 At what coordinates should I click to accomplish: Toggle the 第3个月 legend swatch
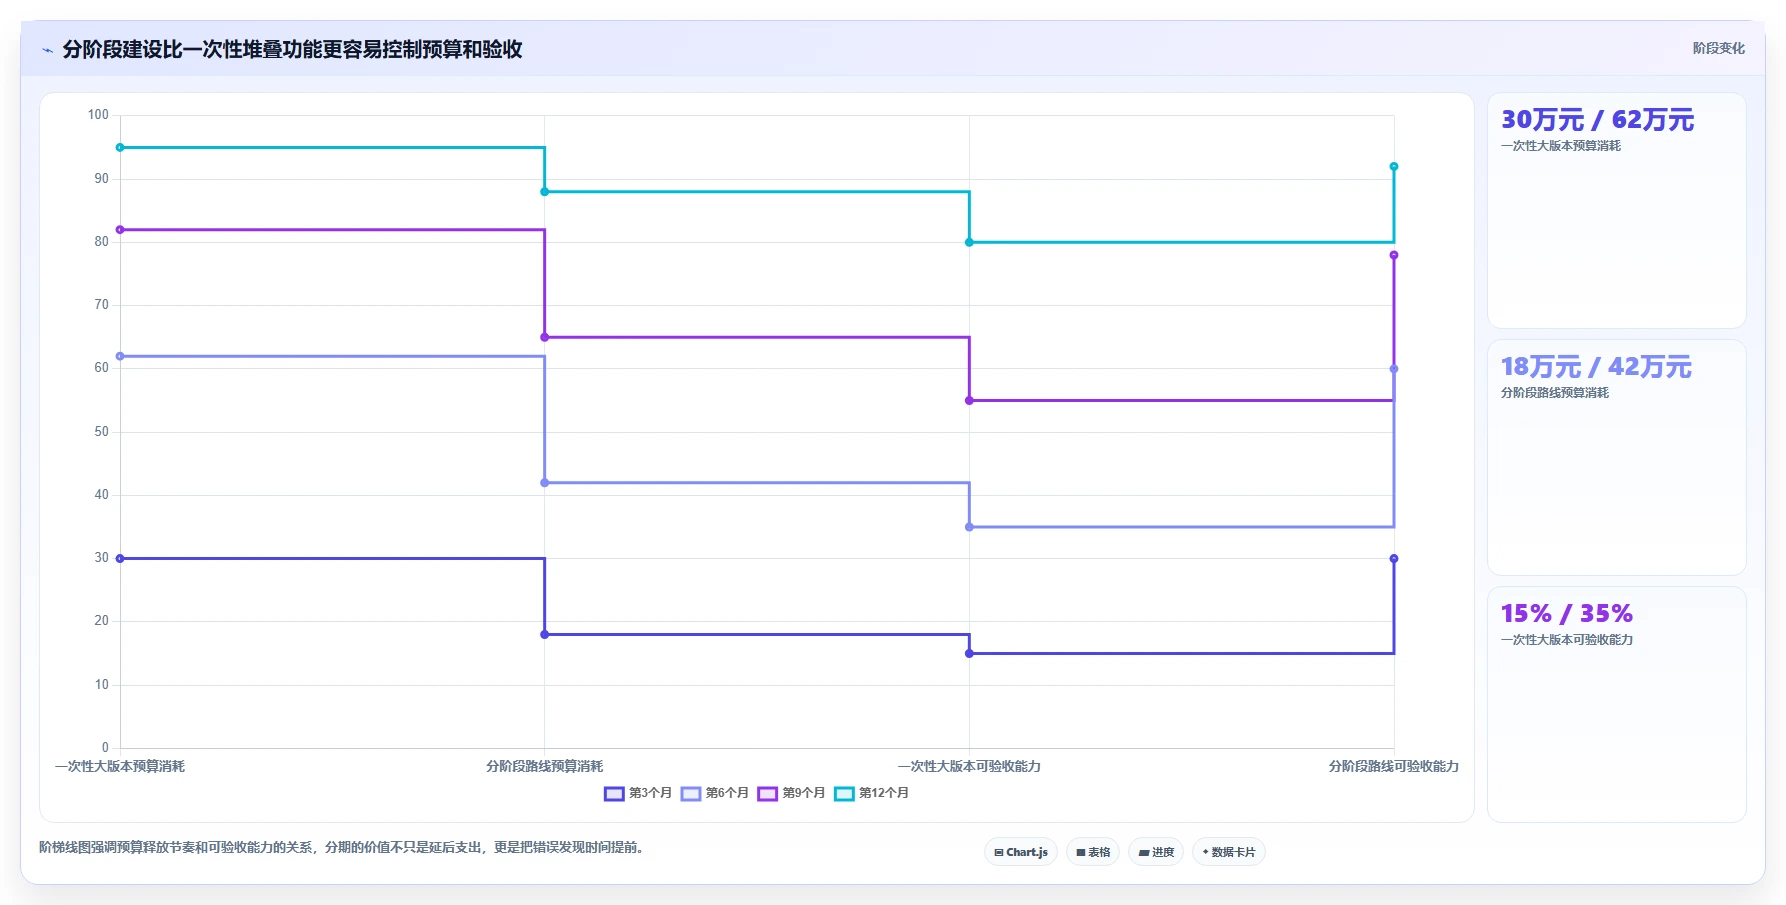(614, 794)
